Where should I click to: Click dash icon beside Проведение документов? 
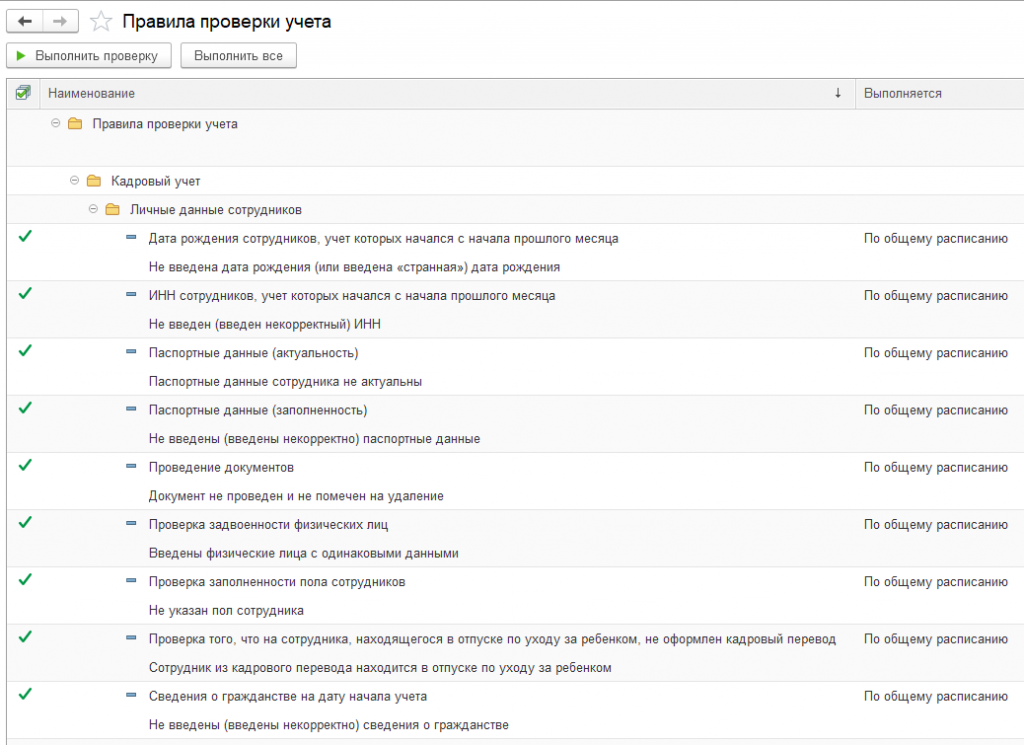[x=131, y=466]
